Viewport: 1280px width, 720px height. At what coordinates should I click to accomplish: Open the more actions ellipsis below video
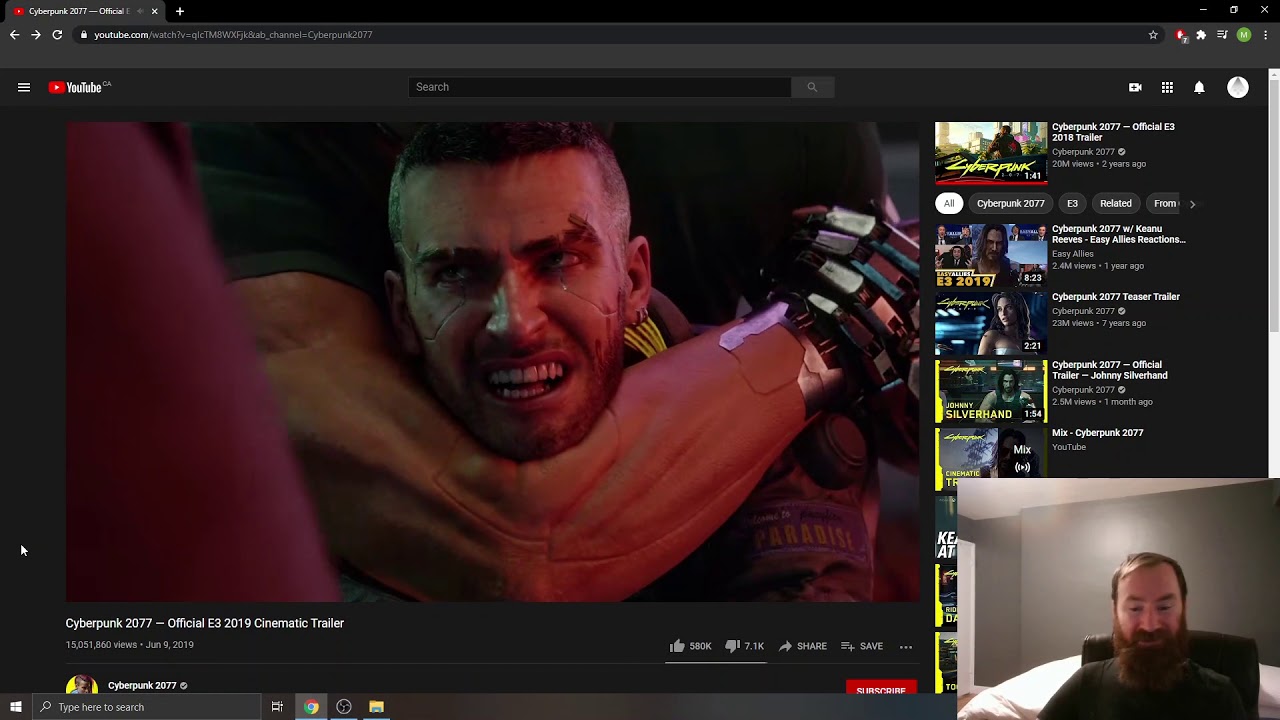[x=906, y=647]
